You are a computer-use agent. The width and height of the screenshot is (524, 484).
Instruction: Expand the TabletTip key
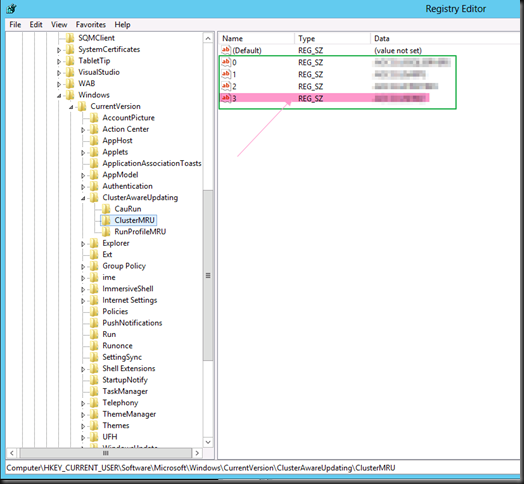pyautogui.click(x=59, y=62)
